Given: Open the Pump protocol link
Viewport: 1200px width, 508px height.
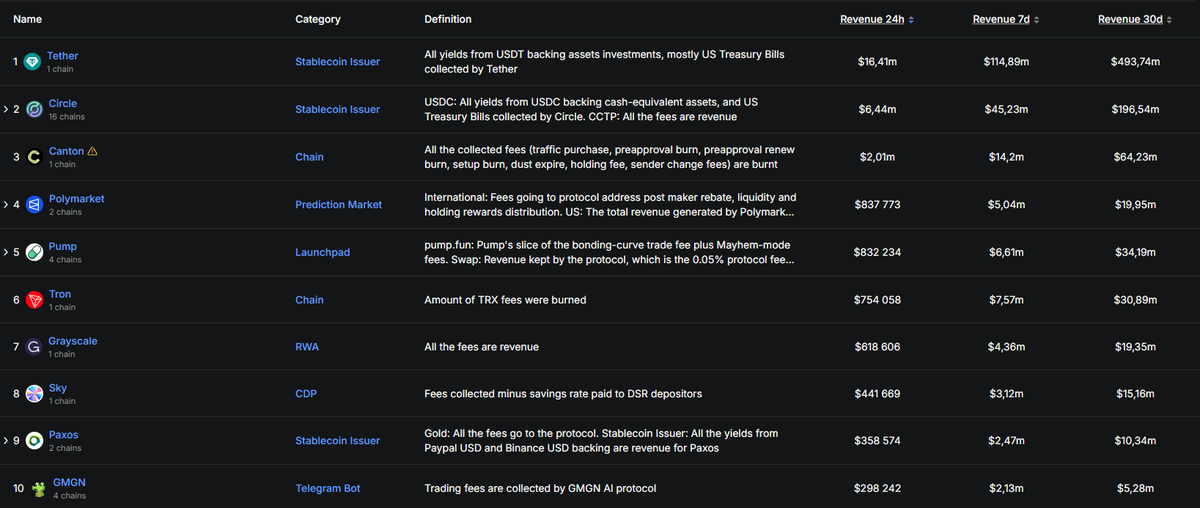Looking at the screenshot, I should tap(62, 246).
